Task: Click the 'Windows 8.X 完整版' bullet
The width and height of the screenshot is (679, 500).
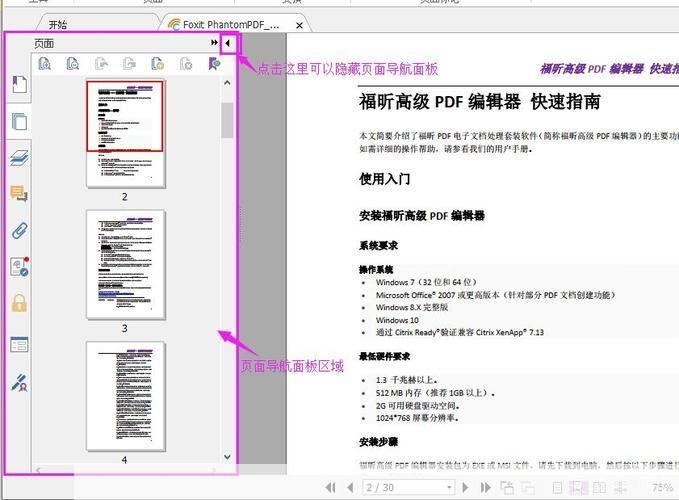Action: (x=412, y=307)
